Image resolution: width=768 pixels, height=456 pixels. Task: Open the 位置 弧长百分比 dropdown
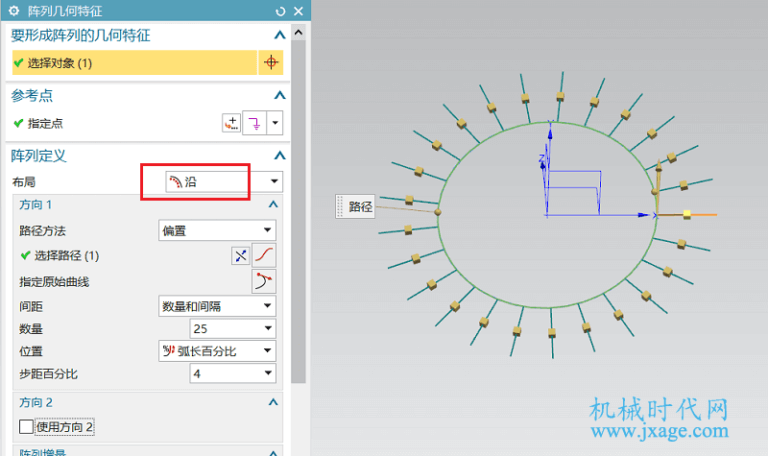tap(216, 351)
